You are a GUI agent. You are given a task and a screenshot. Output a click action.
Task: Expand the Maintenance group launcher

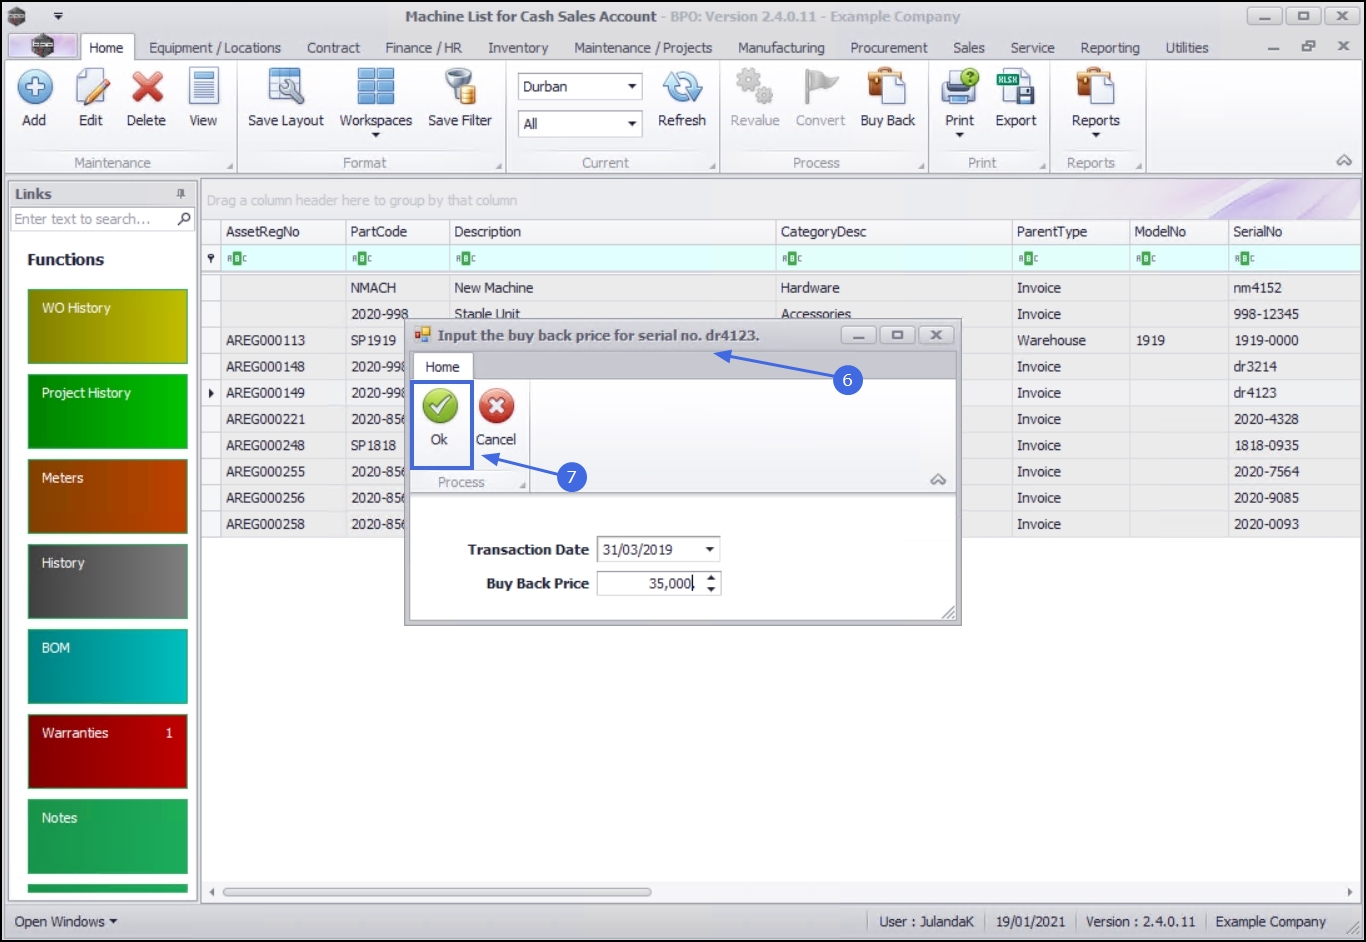pos(230,166)
